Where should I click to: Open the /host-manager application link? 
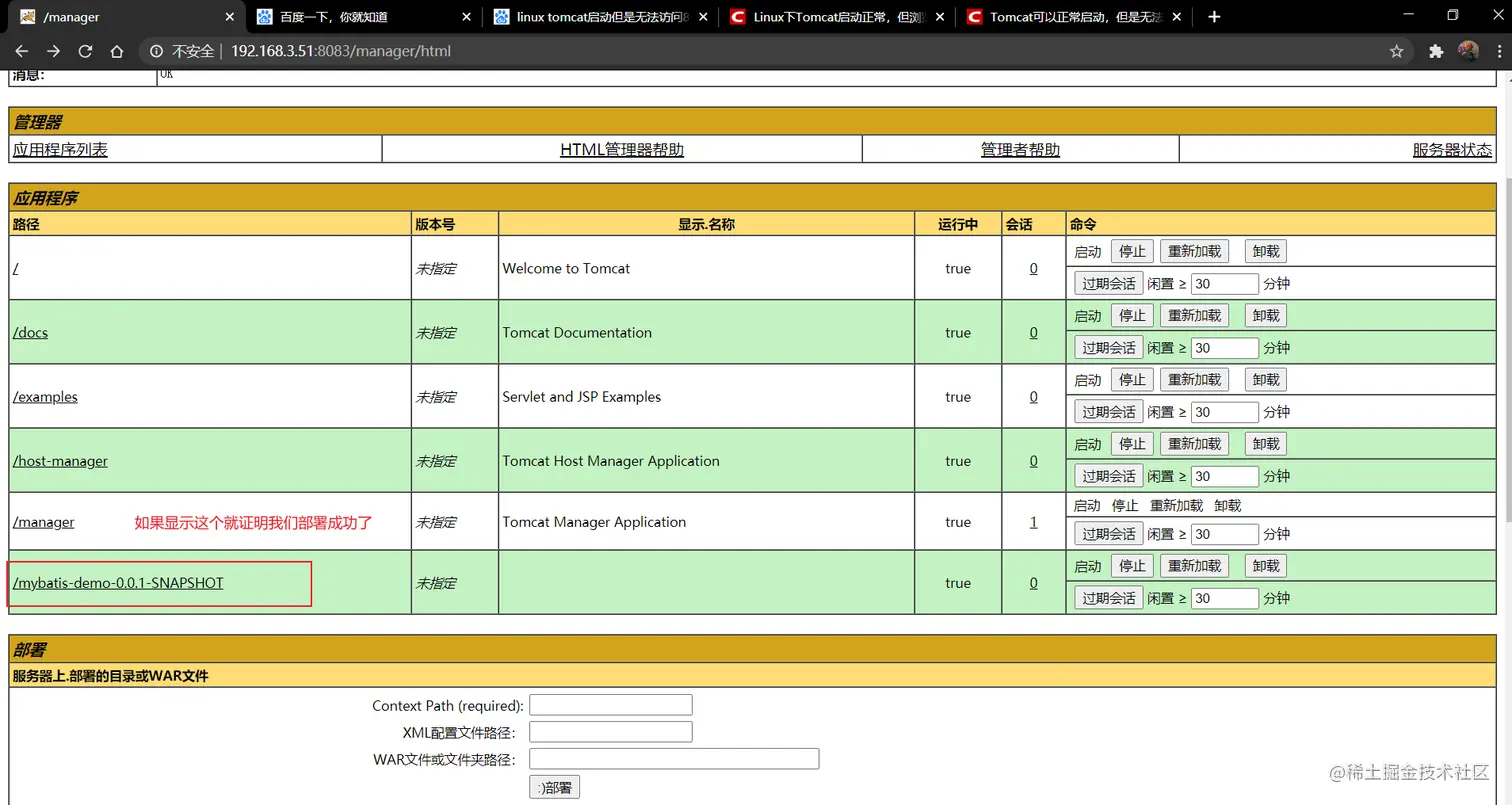(60, 460)
